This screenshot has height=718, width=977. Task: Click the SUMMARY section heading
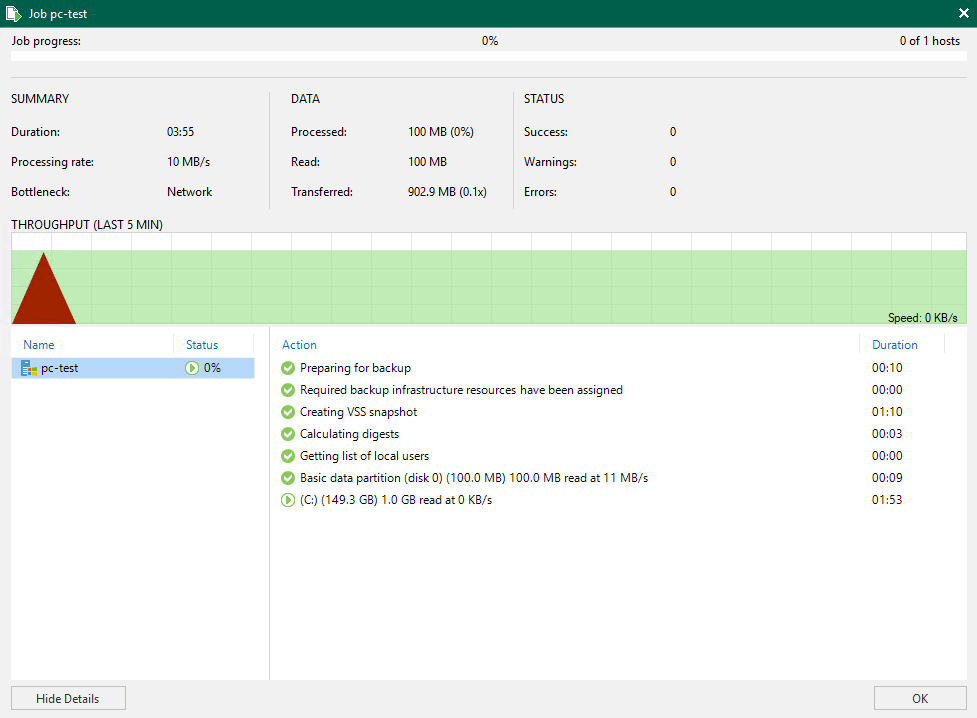[x=40, y=99]
